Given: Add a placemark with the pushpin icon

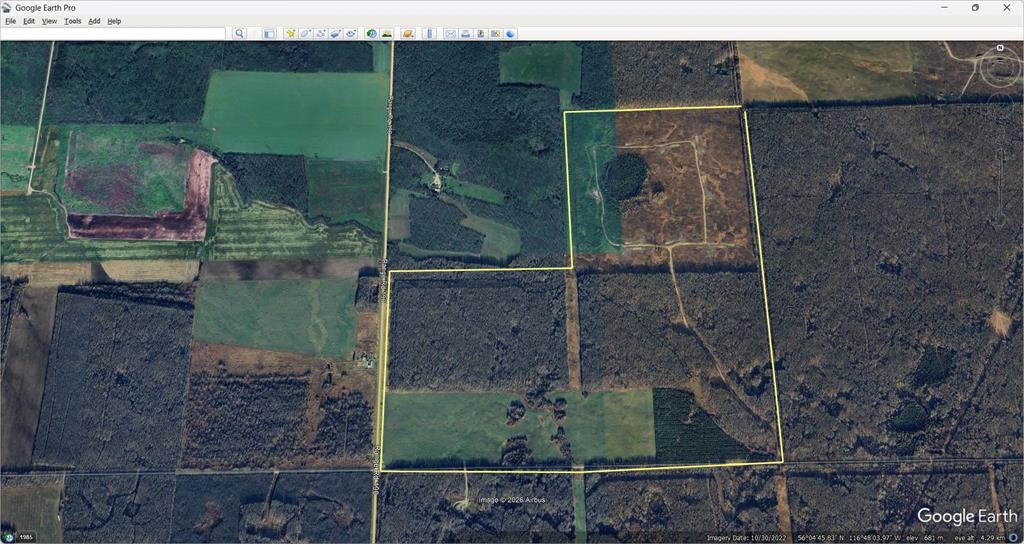Looking at the screenshot, I should tap(290, 33).
